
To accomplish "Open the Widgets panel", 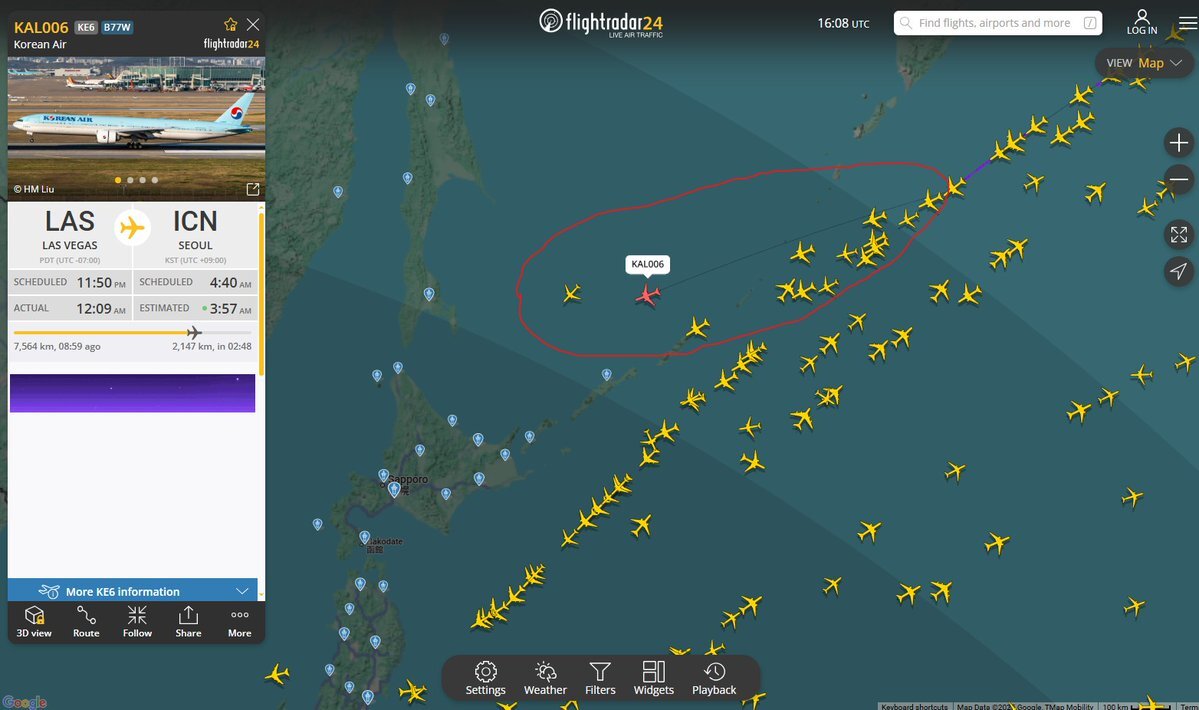I will click(654, 678).
